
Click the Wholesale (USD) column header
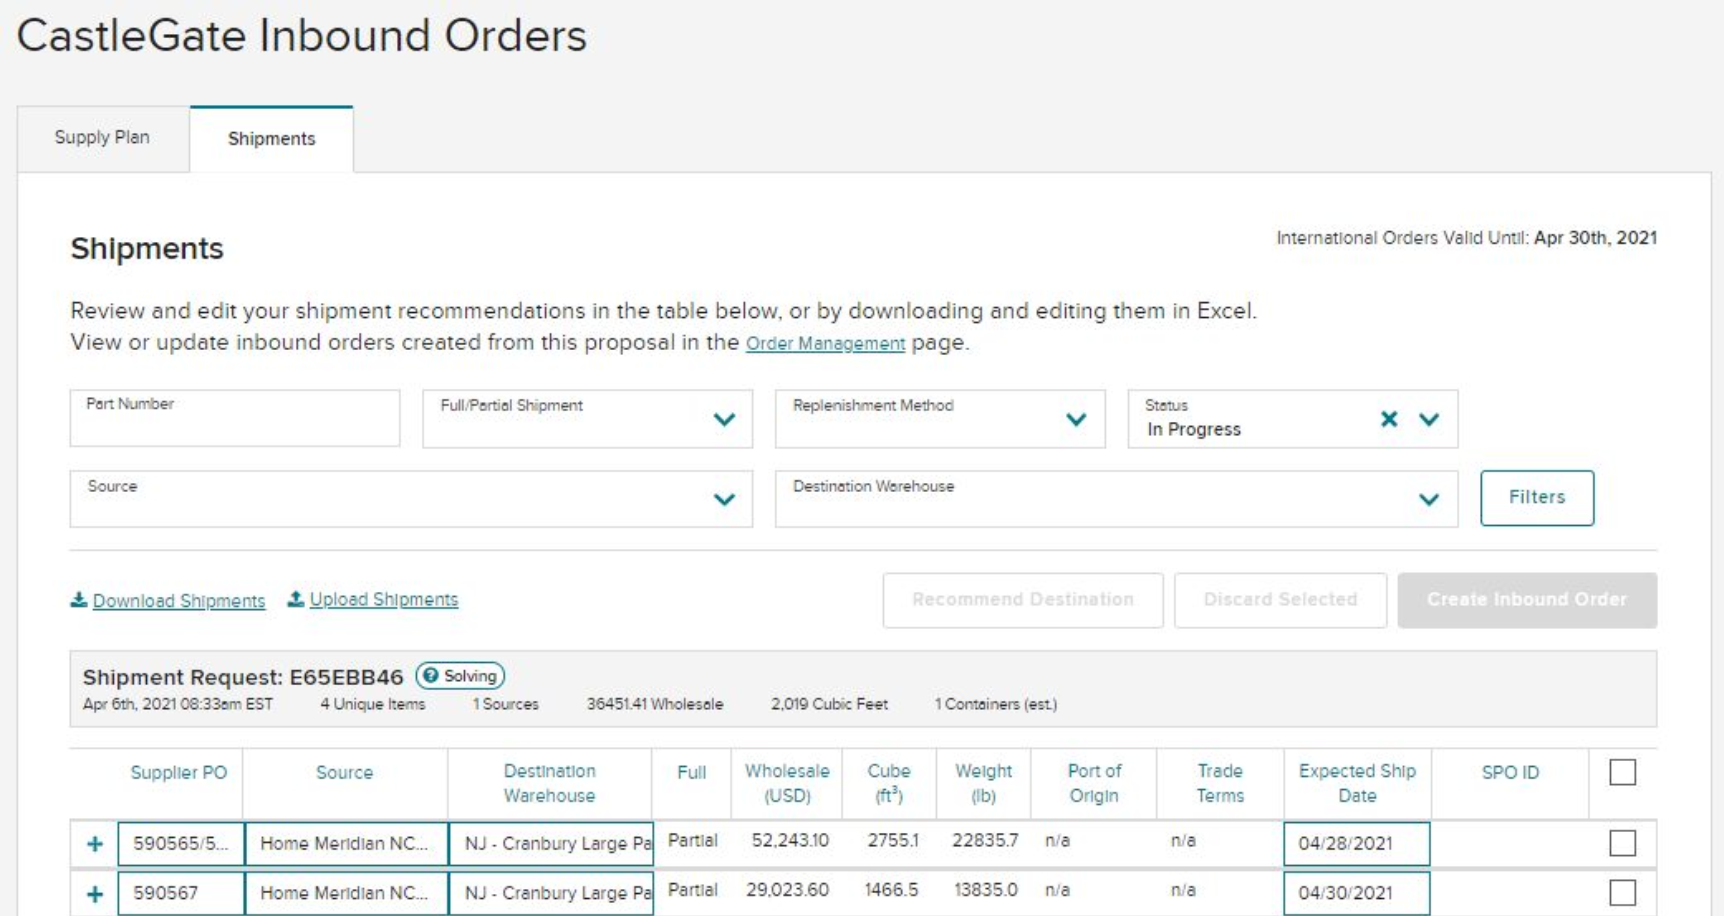tap(787, 783)
